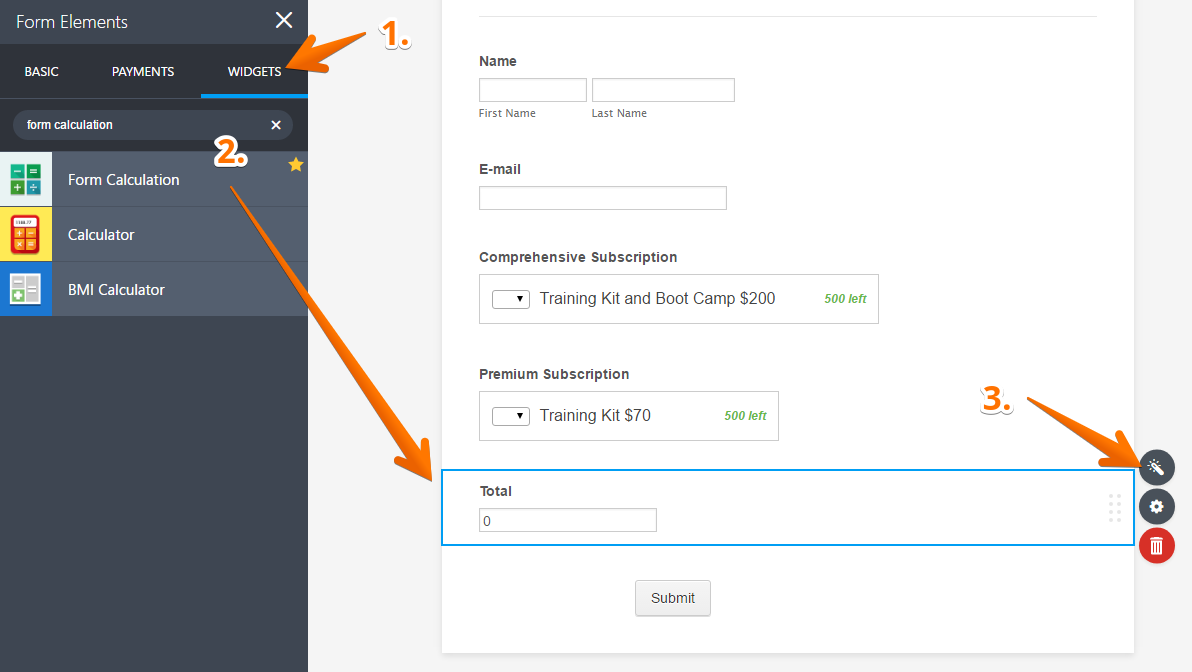
Task: Close the Form Elements panel
Action: (x=284, y=21)
